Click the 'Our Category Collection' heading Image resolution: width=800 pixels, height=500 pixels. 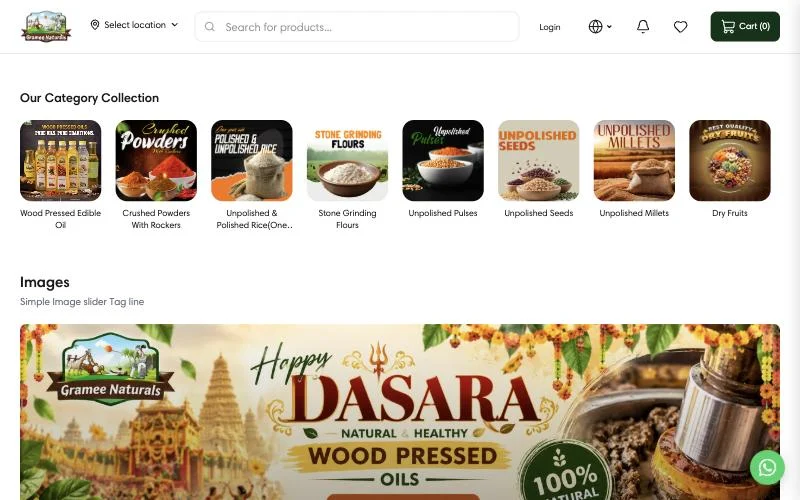click(89, 97)
